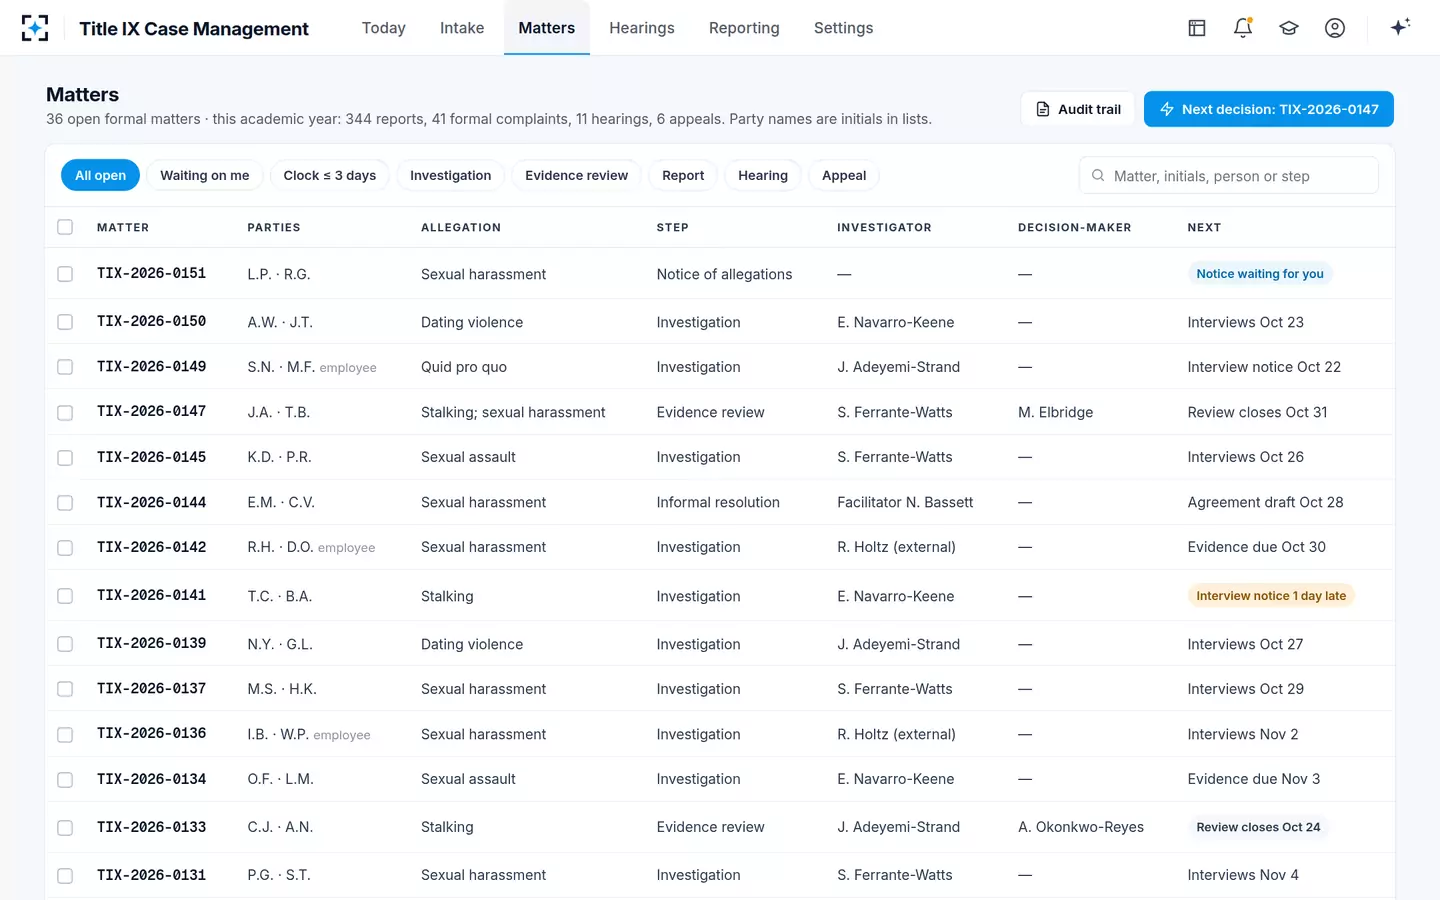Image resolution: width=1440 pixels, height=900 pixels.
Task: Click the Interview notice 1 day late badge
Action: pos(1271,596)
